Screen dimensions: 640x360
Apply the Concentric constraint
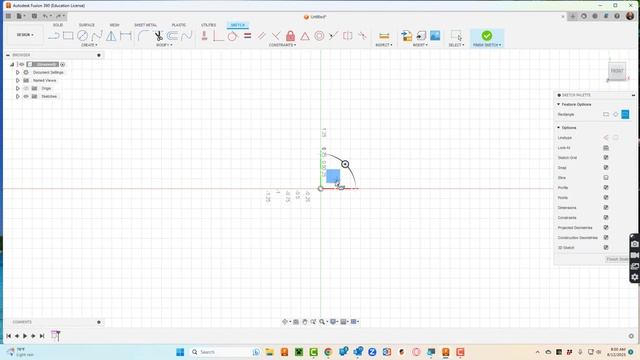point(319,36)
